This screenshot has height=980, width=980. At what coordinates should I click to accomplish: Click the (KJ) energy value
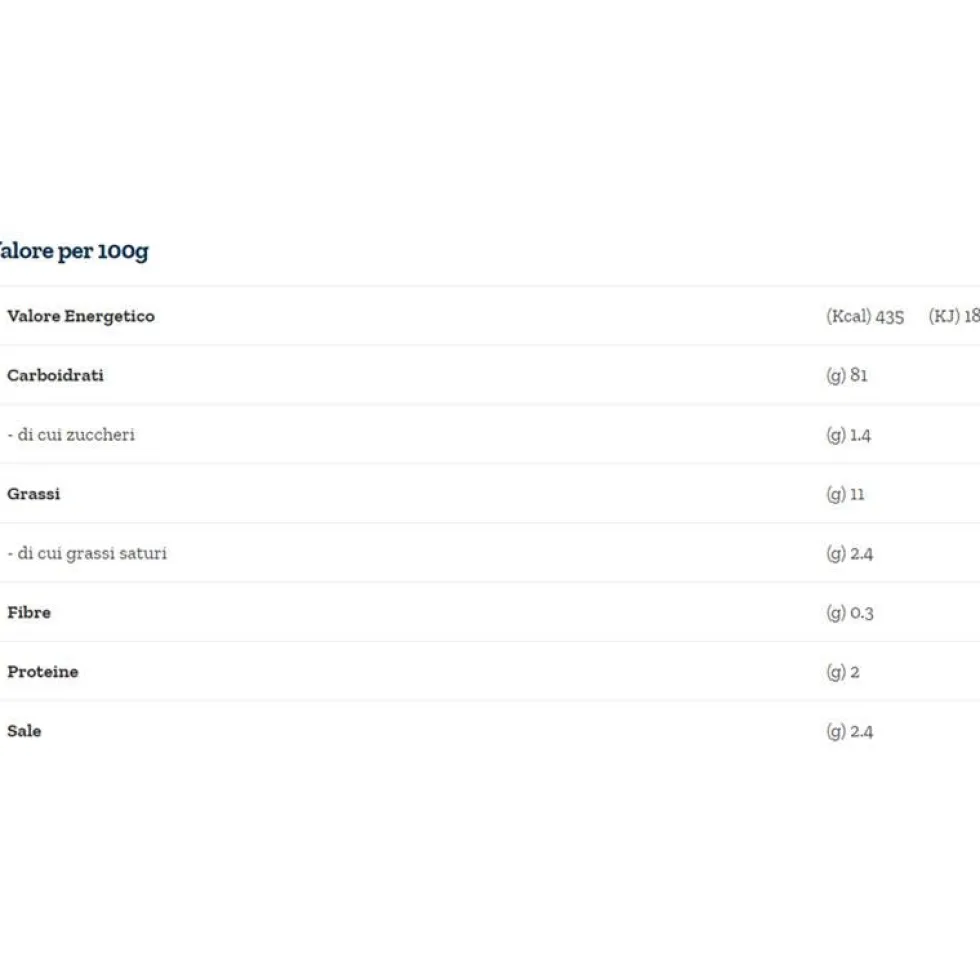(954, 316)
